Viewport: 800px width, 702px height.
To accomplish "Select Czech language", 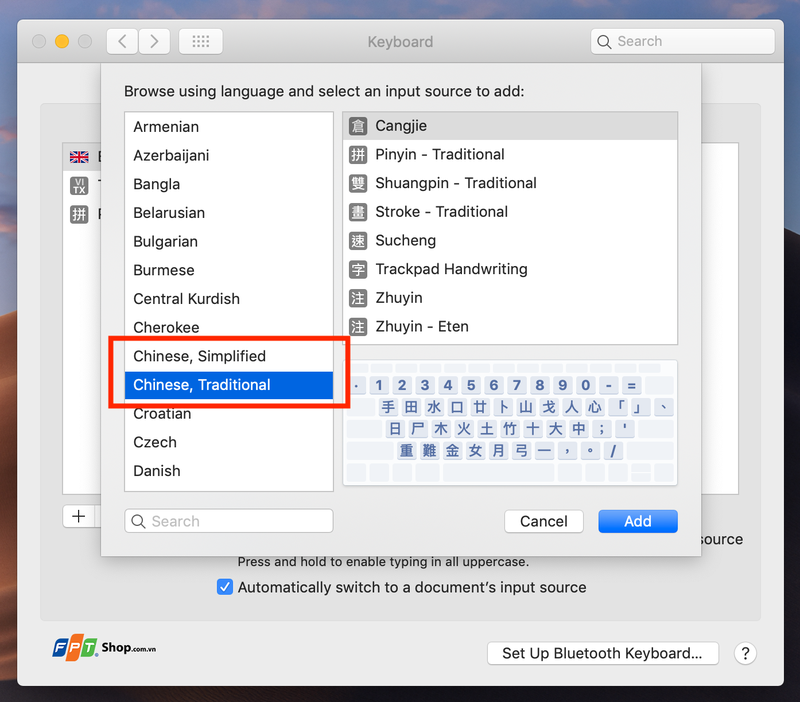I will pyautogui.click(x=229, y=442).
